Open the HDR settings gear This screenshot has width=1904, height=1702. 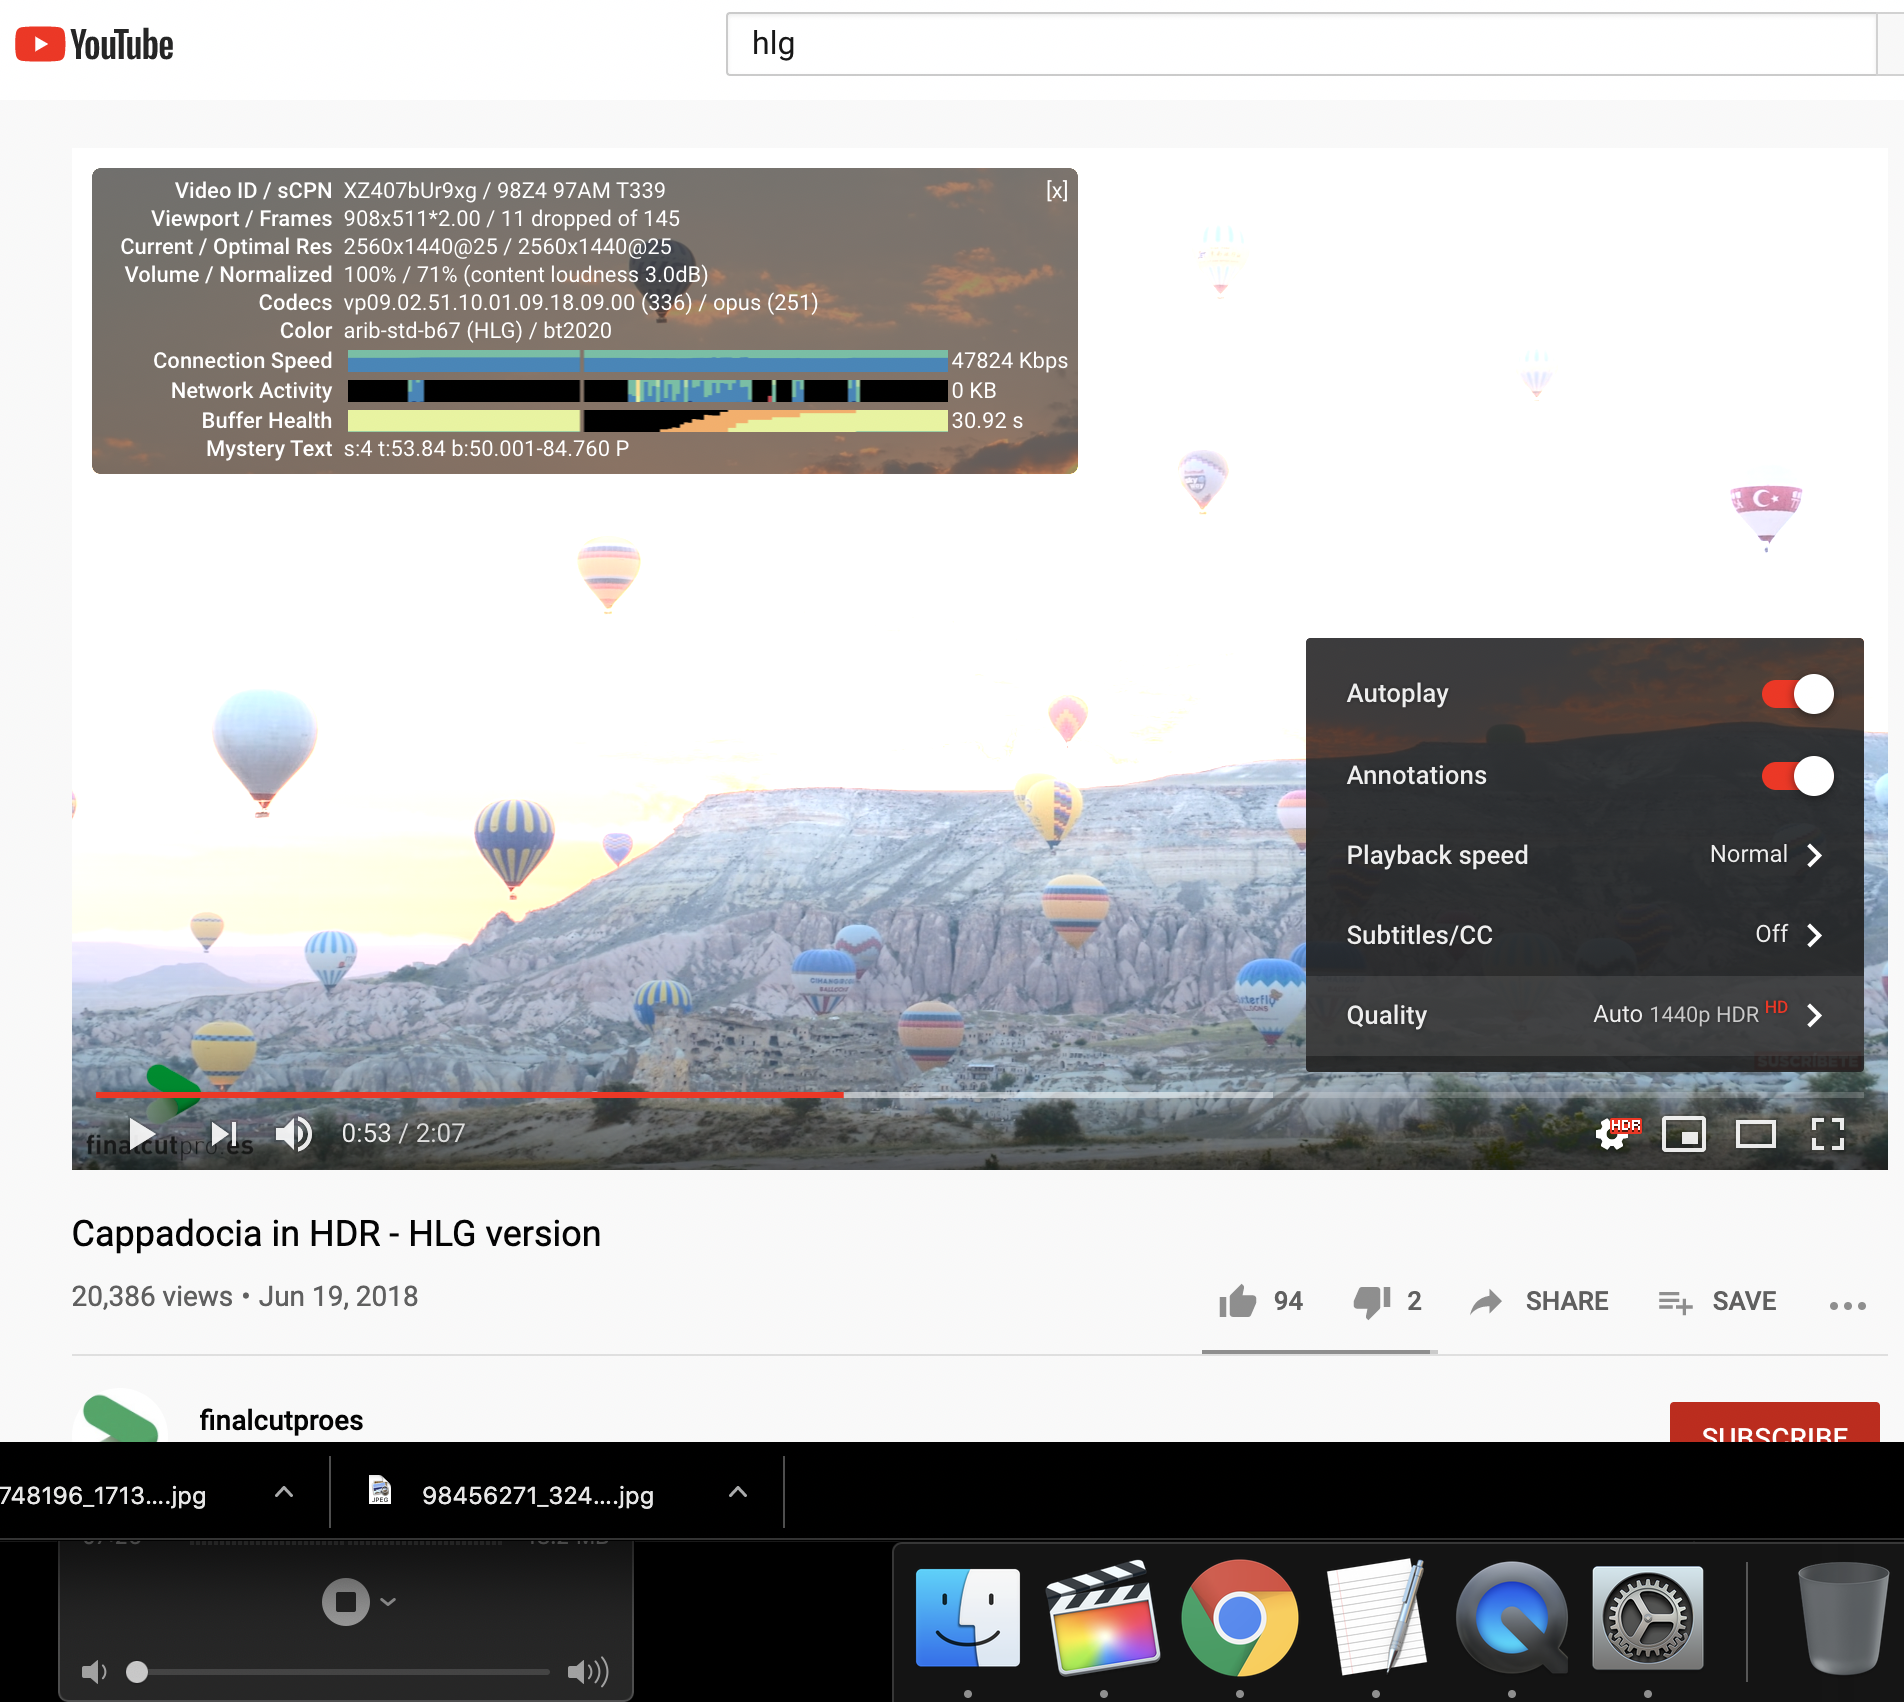pos(1616,1134)
